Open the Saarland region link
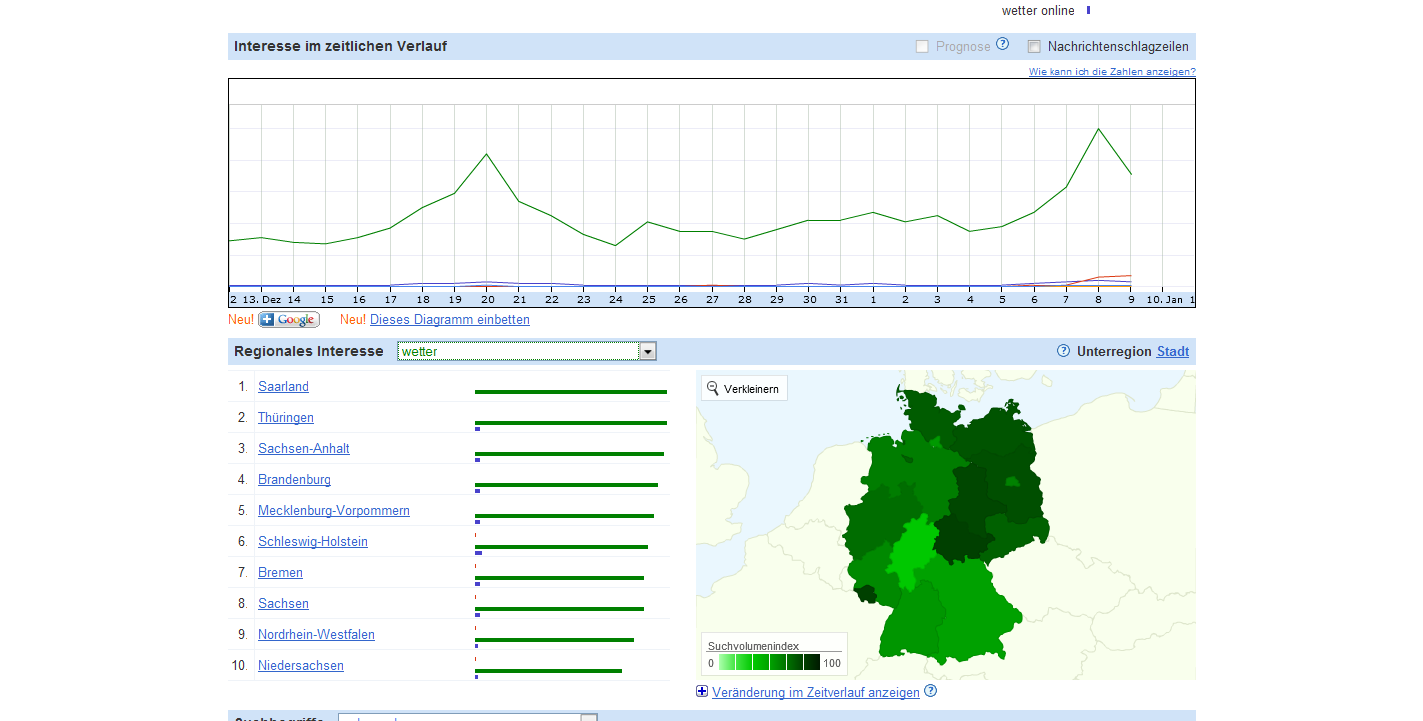The image size is (1423, 721). point(283,387)
